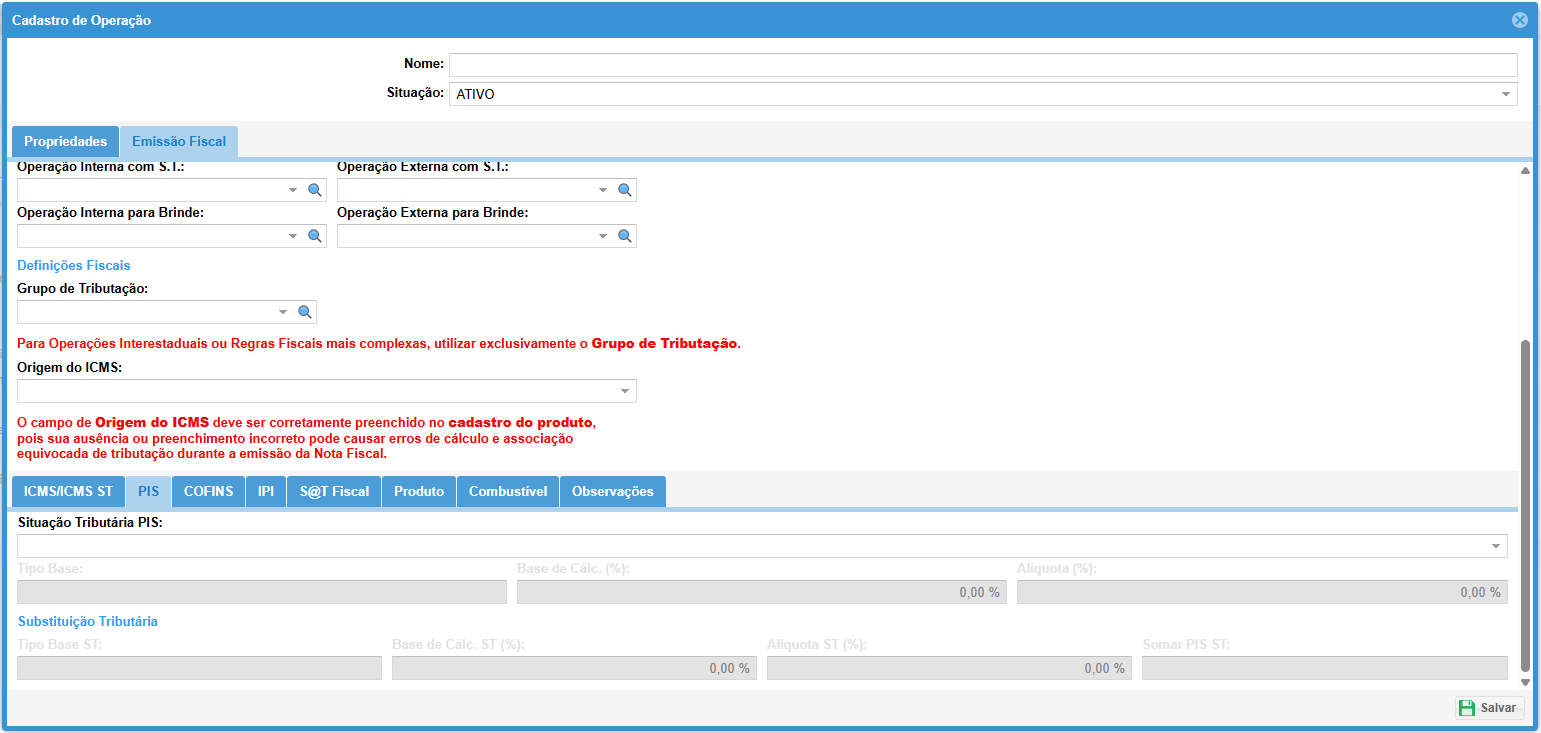Click the vertical scrollbar down arrow
Image resolution: width=1541 pixels, height=733 pixels.
point(1525,682)
